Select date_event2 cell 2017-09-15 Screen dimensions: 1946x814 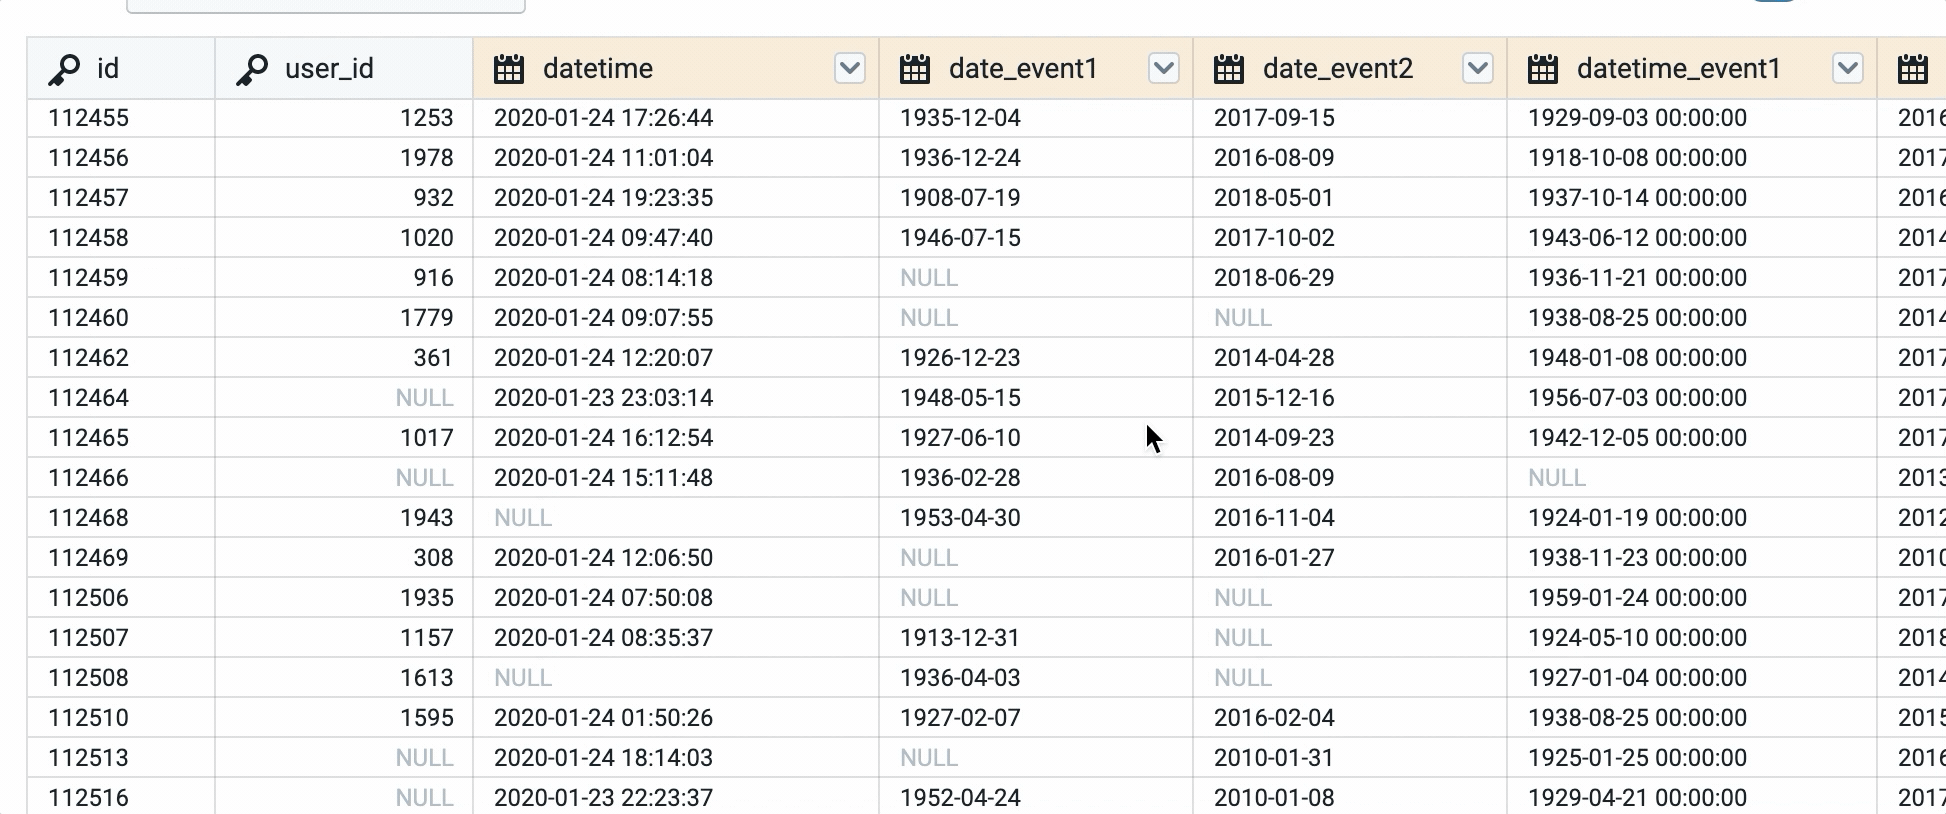1350,118
